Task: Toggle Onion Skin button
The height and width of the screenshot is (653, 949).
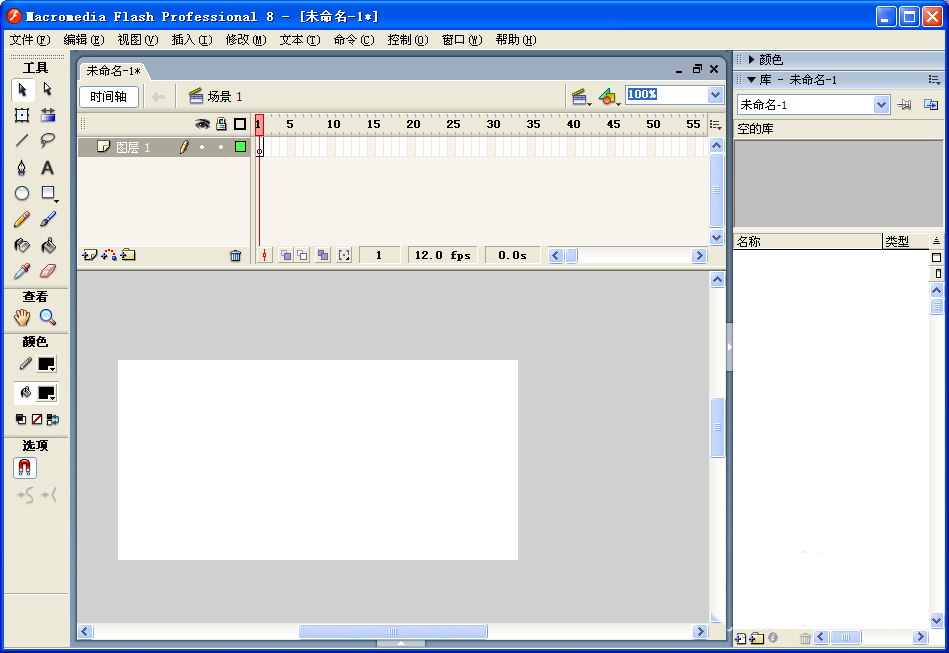Action: coord(286,255)
